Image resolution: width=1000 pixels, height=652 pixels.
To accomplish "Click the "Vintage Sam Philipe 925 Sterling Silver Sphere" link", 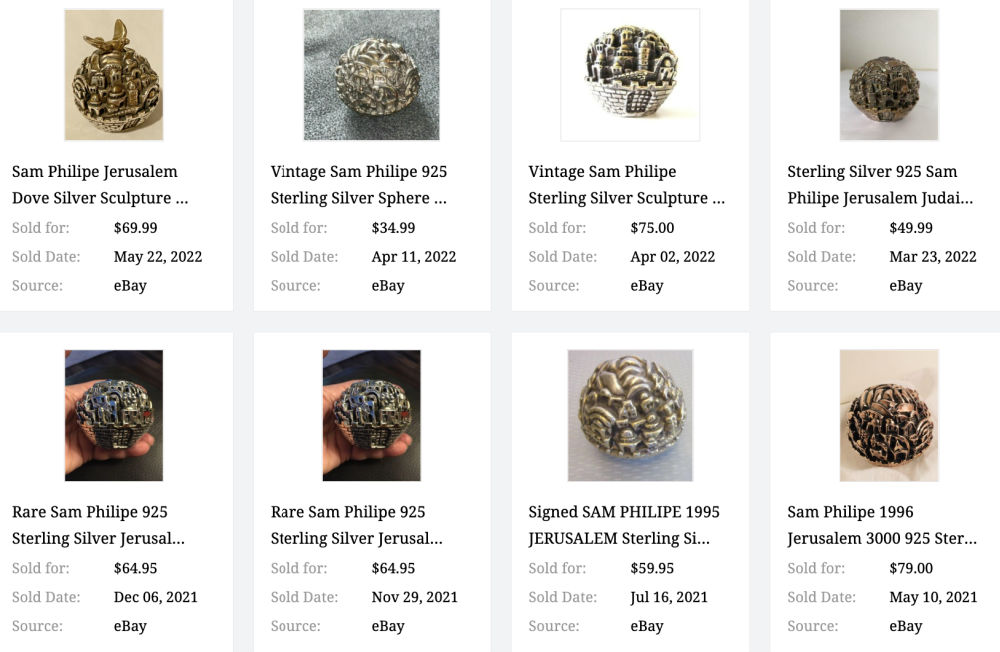I will [359, 185].
